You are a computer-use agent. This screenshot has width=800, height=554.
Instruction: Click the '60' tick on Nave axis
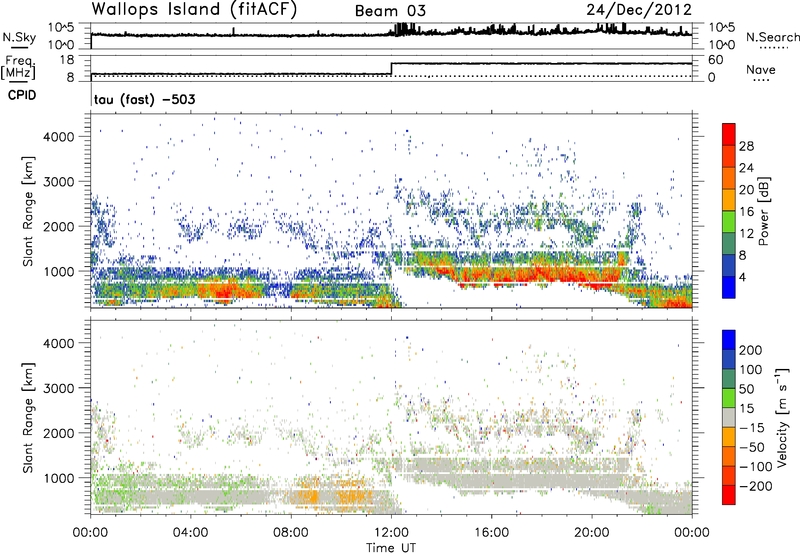715,60
